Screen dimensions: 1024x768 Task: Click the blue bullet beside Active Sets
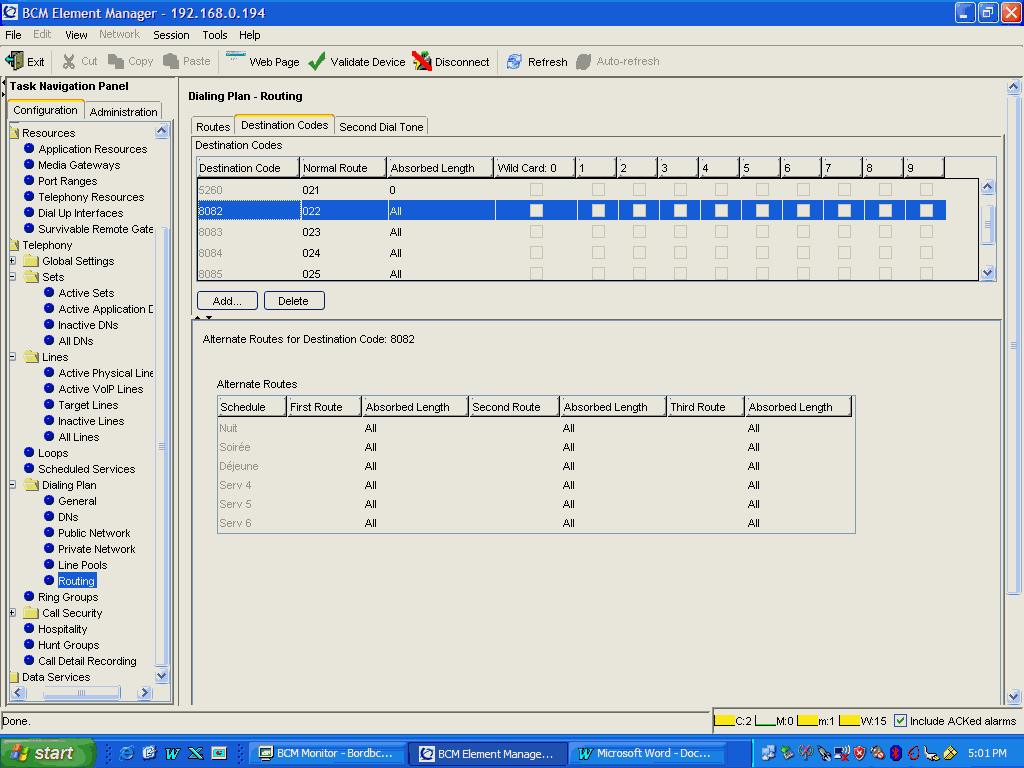click(49, 293)
